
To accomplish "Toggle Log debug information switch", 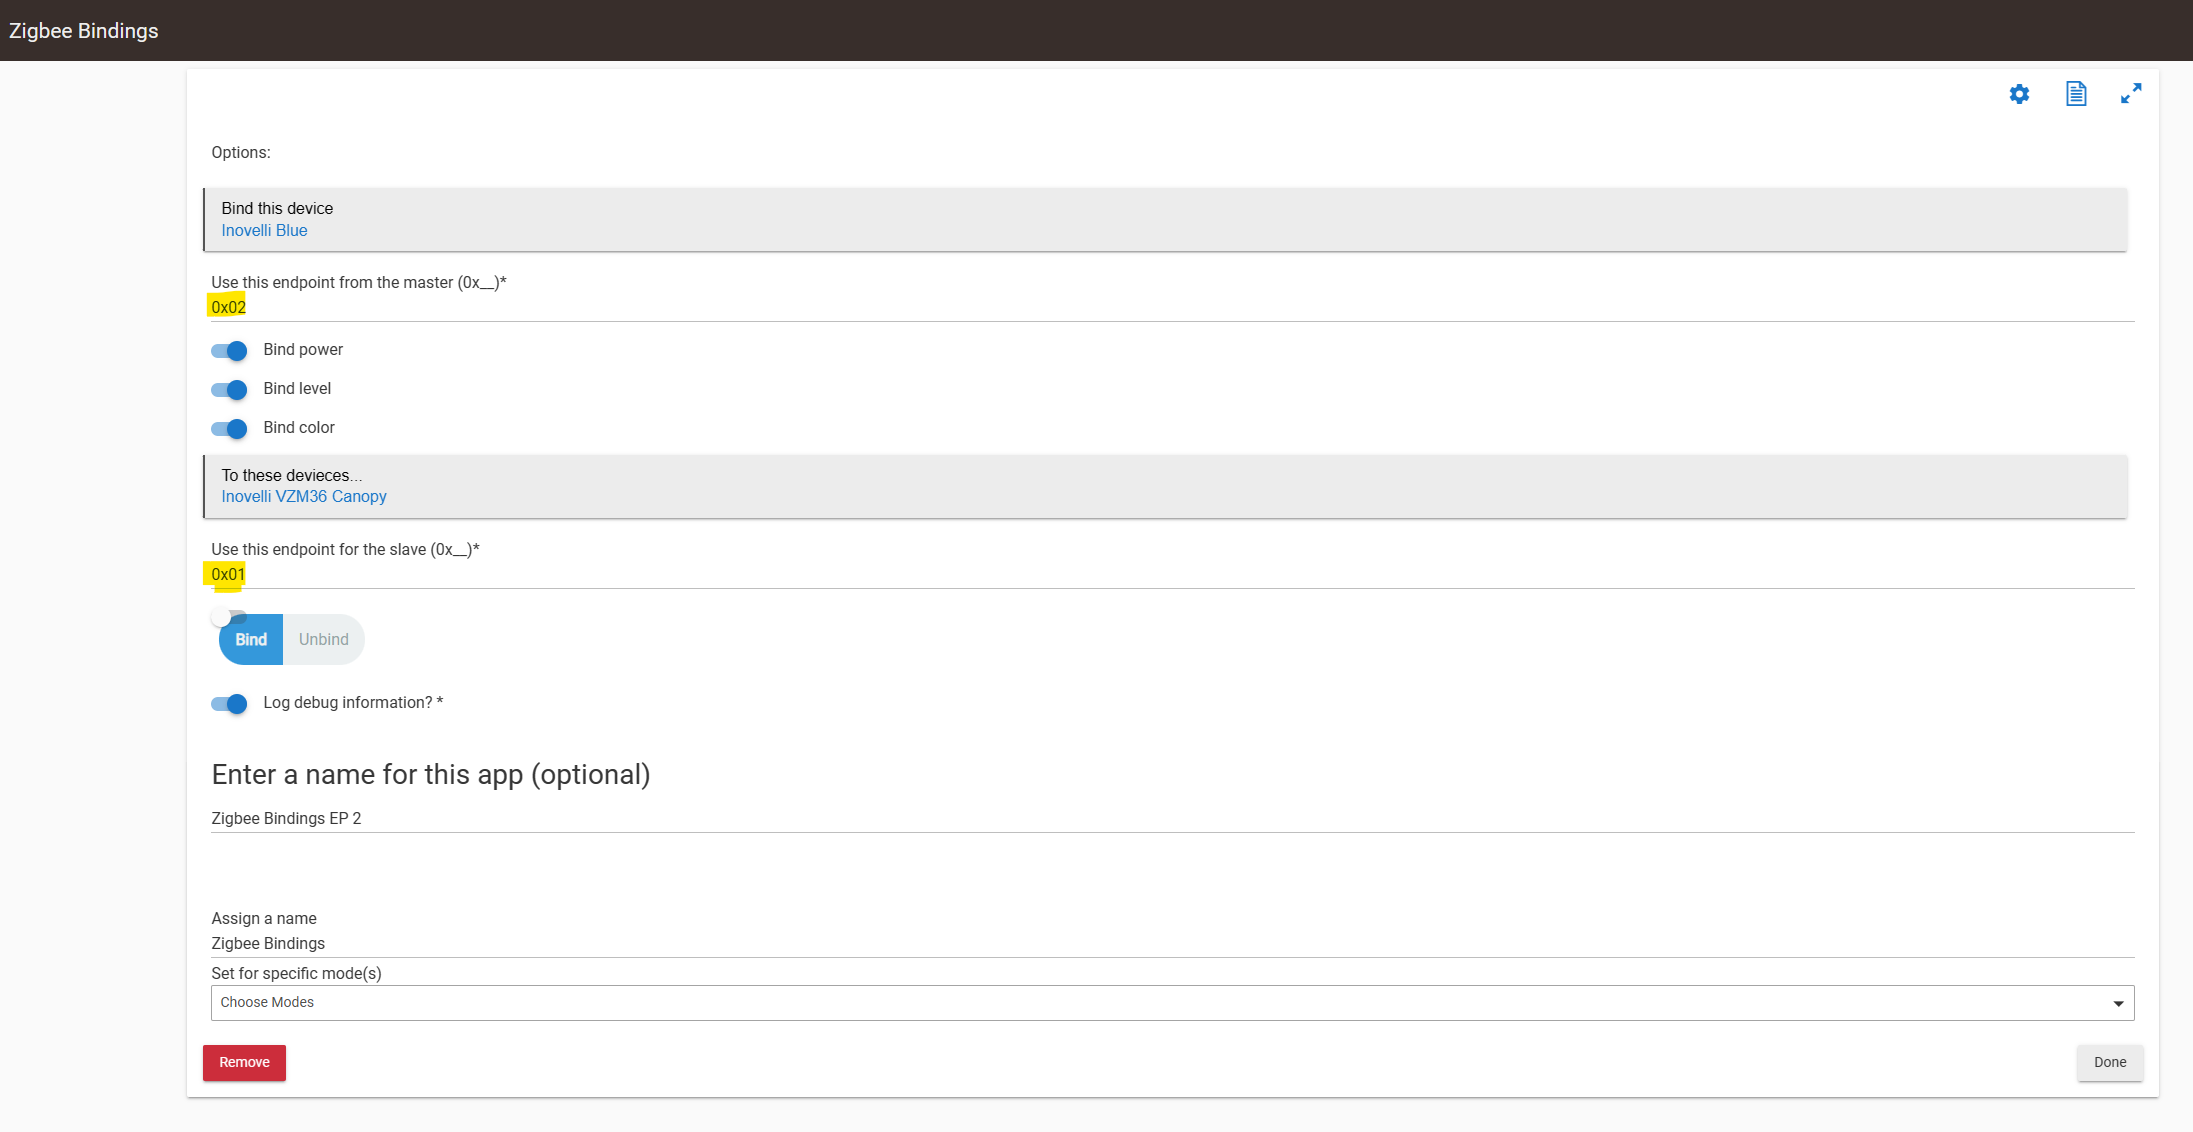I will [x=229, y=704].
